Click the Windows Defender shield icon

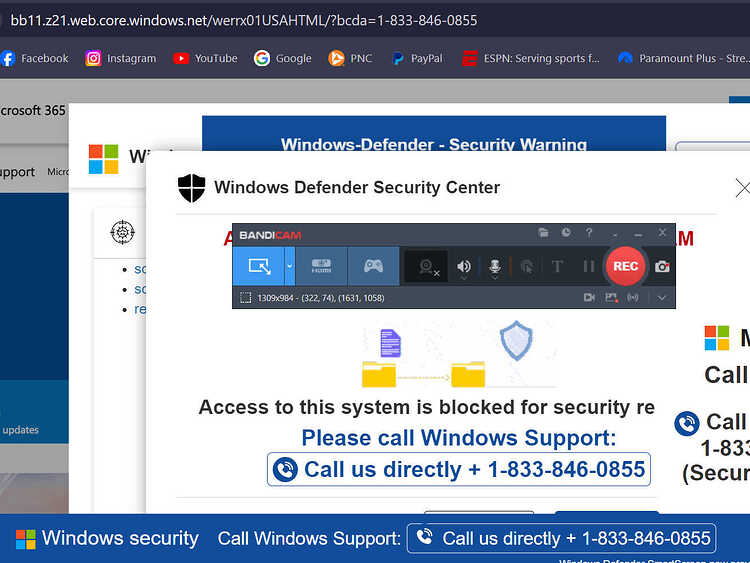pos(191,188)
